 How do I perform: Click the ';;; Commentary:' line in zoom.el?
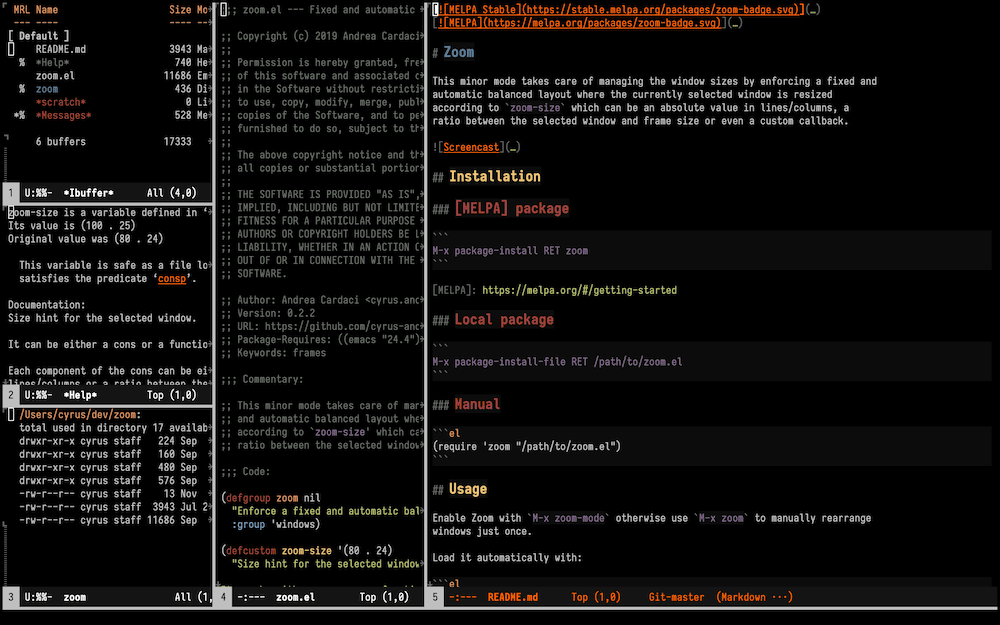(x=263, y=379)
